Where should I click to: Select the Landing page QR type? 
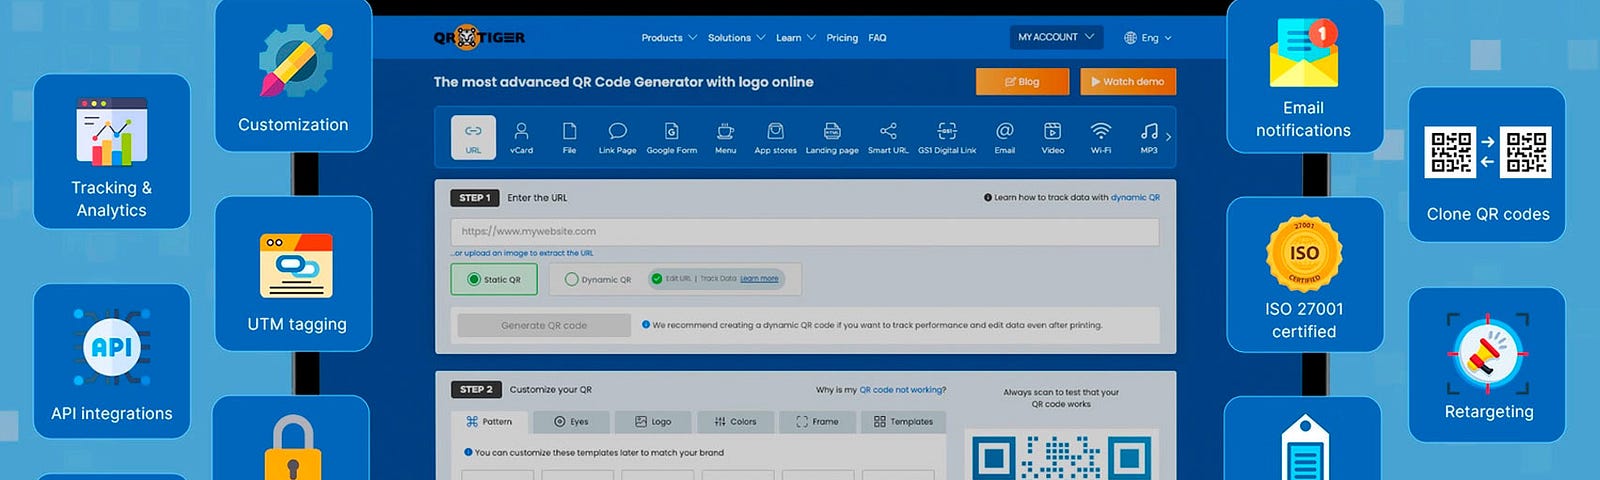click(832, 137)
